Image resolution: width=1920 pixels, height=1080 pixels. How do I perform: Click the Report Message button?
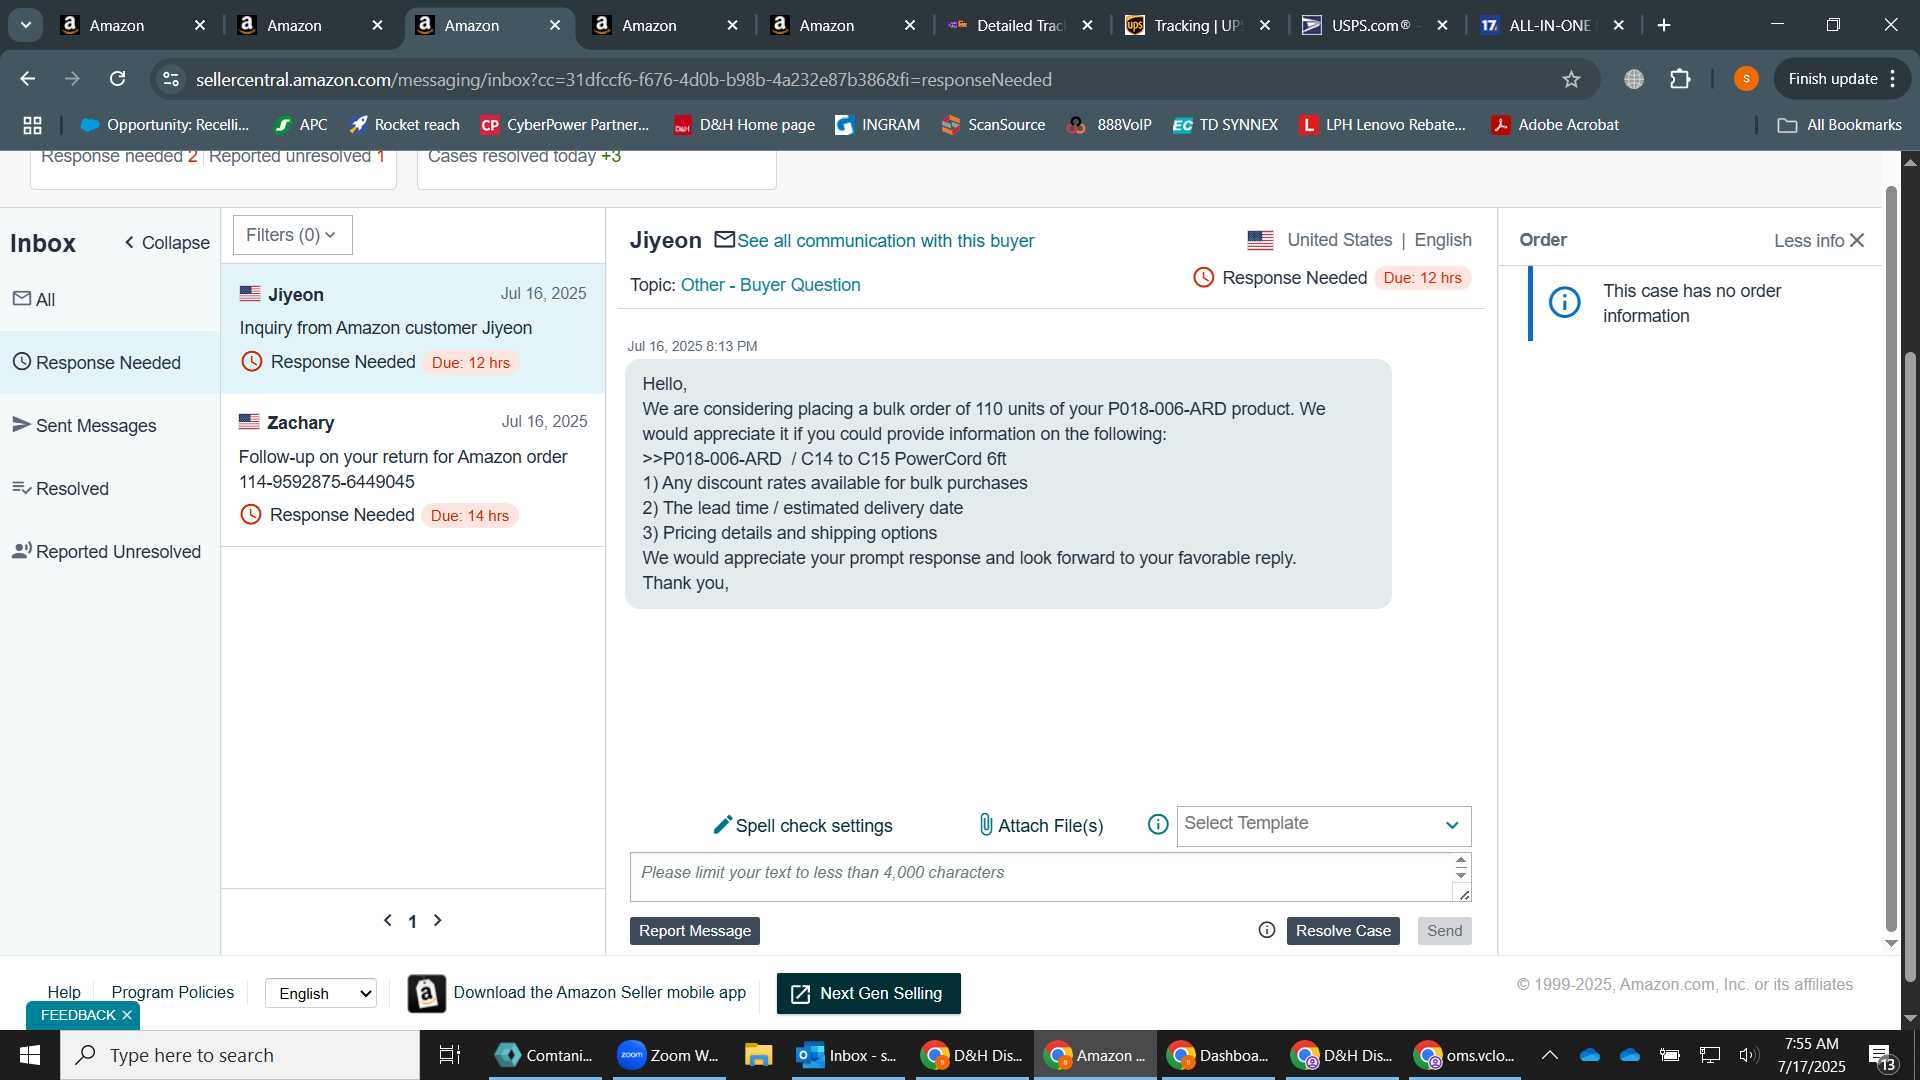point(695,930)
